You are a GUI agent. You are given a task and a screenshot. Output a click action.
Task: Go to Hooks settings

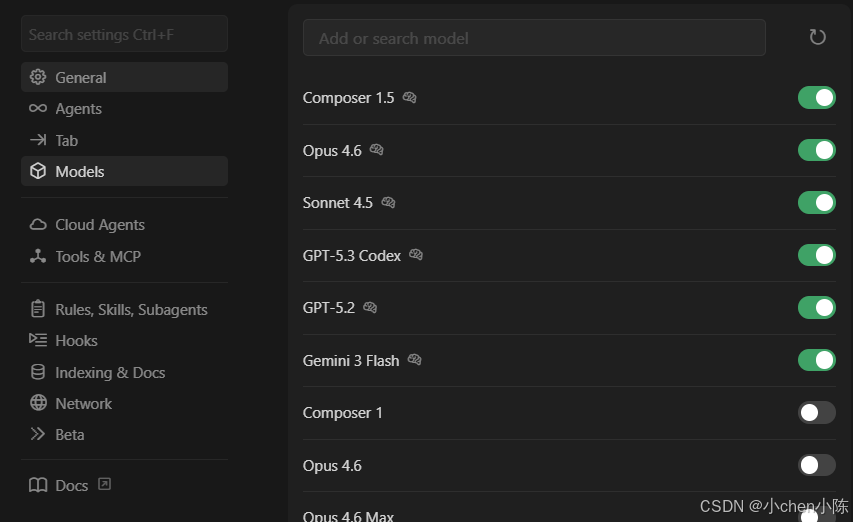click(124, 340)
